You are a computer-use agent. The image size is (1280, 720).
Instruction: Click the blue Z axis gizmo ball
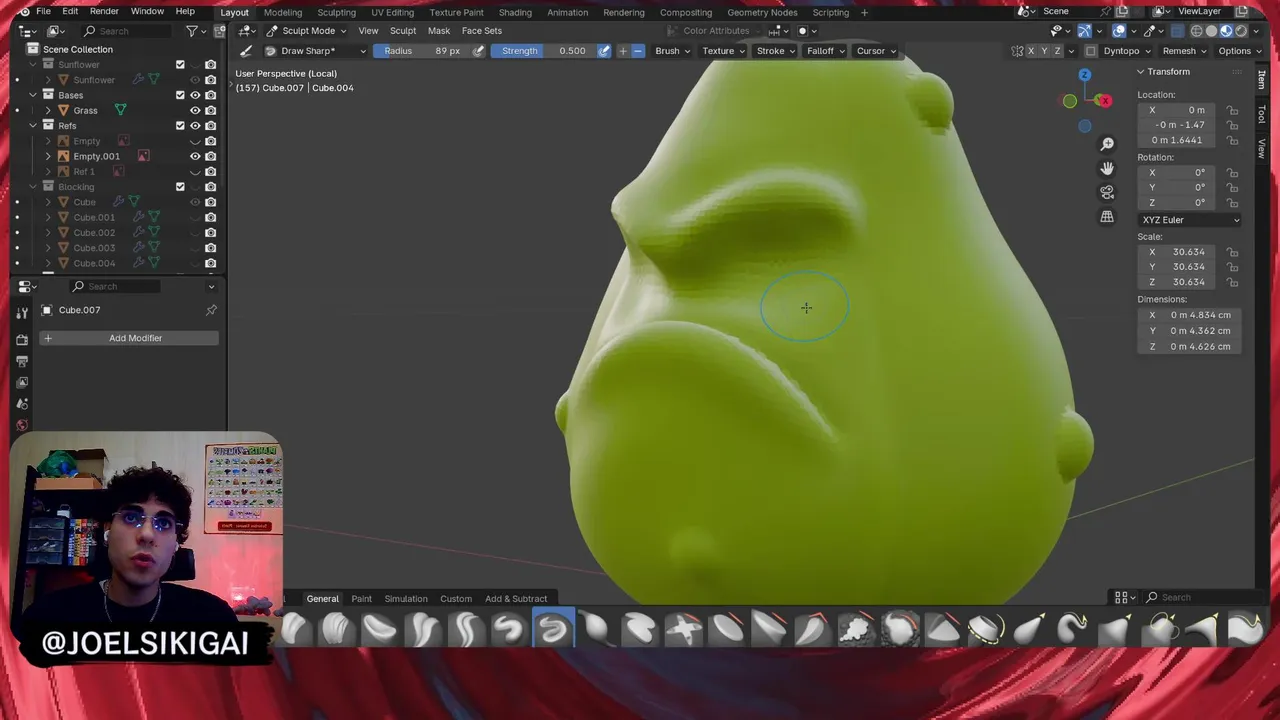(1084, 76)
